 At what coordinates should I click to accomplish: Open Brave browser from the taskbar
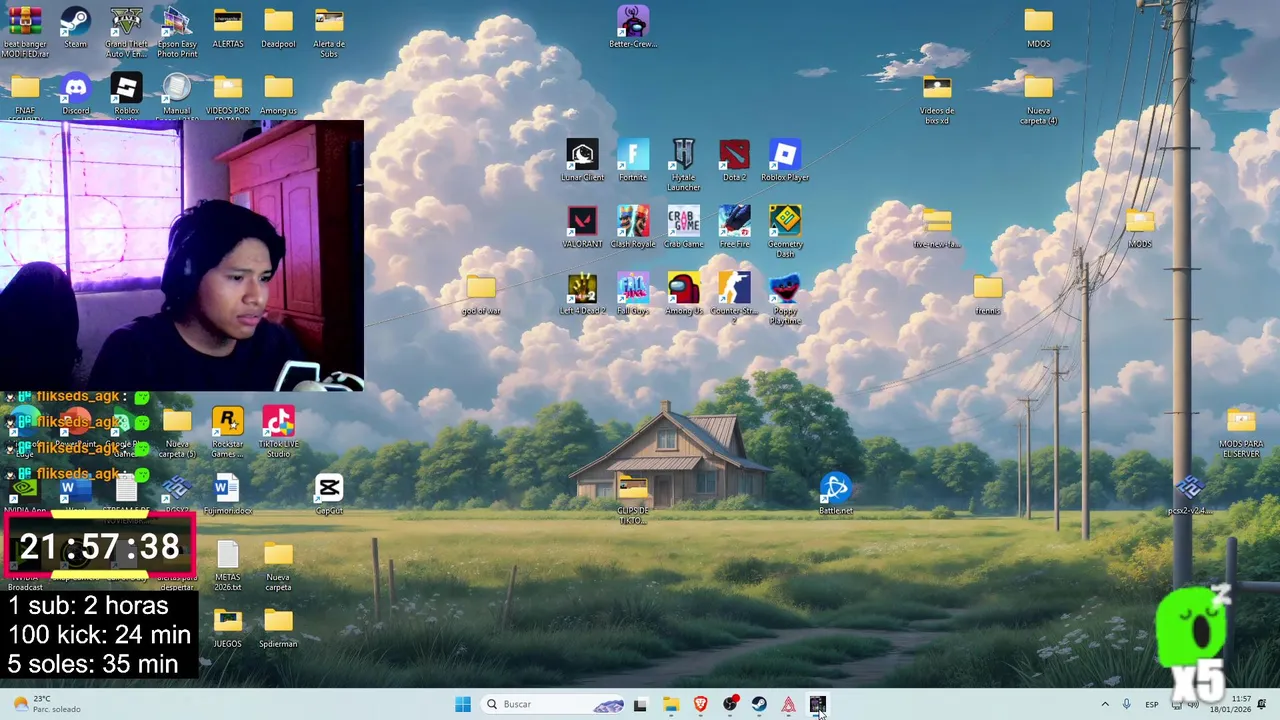700,704
